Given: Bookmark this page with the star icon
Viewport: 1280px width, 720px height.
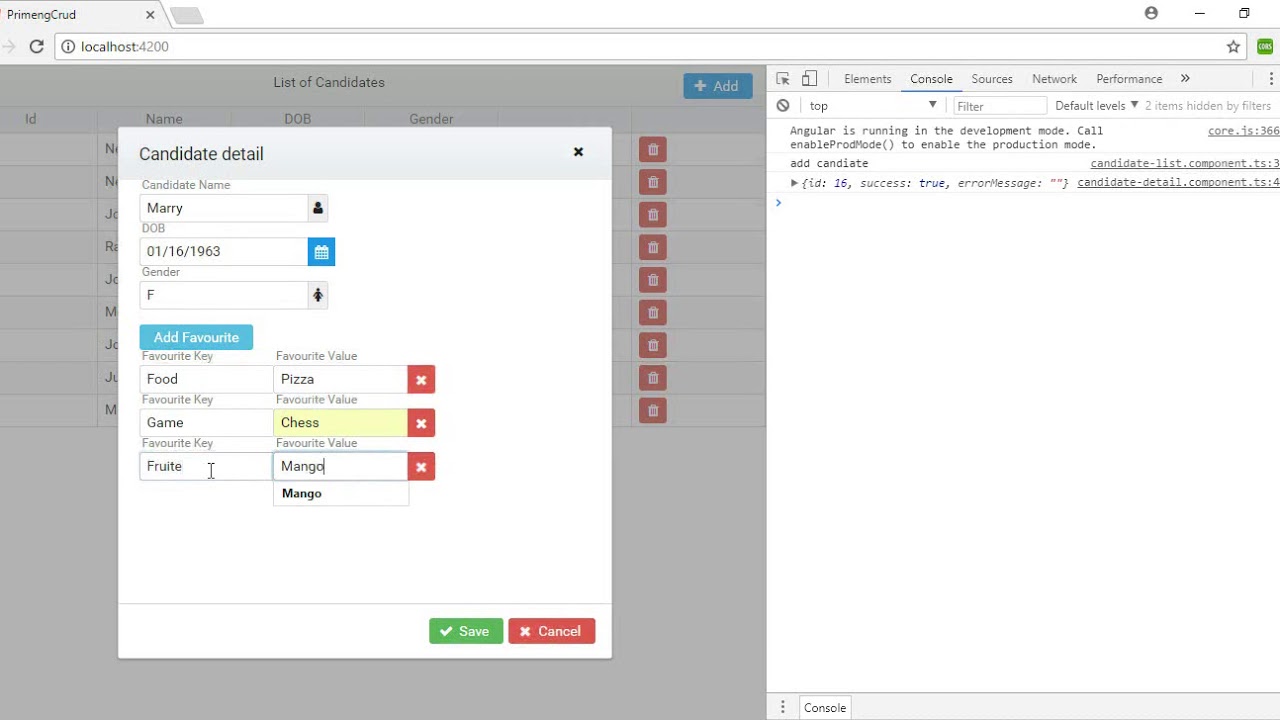Looking at the screenshot, I should [1233, 46].
